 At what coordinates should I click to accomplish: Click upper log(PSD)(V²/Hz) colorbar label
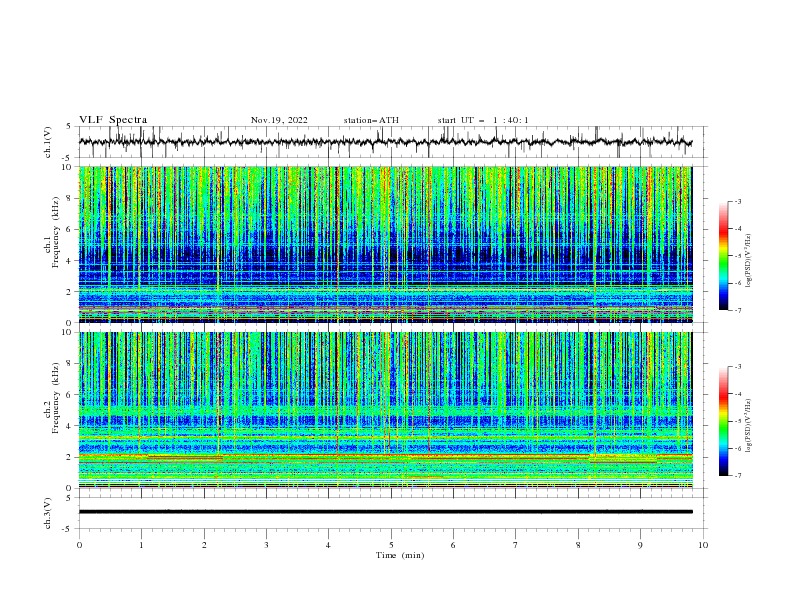749,261
